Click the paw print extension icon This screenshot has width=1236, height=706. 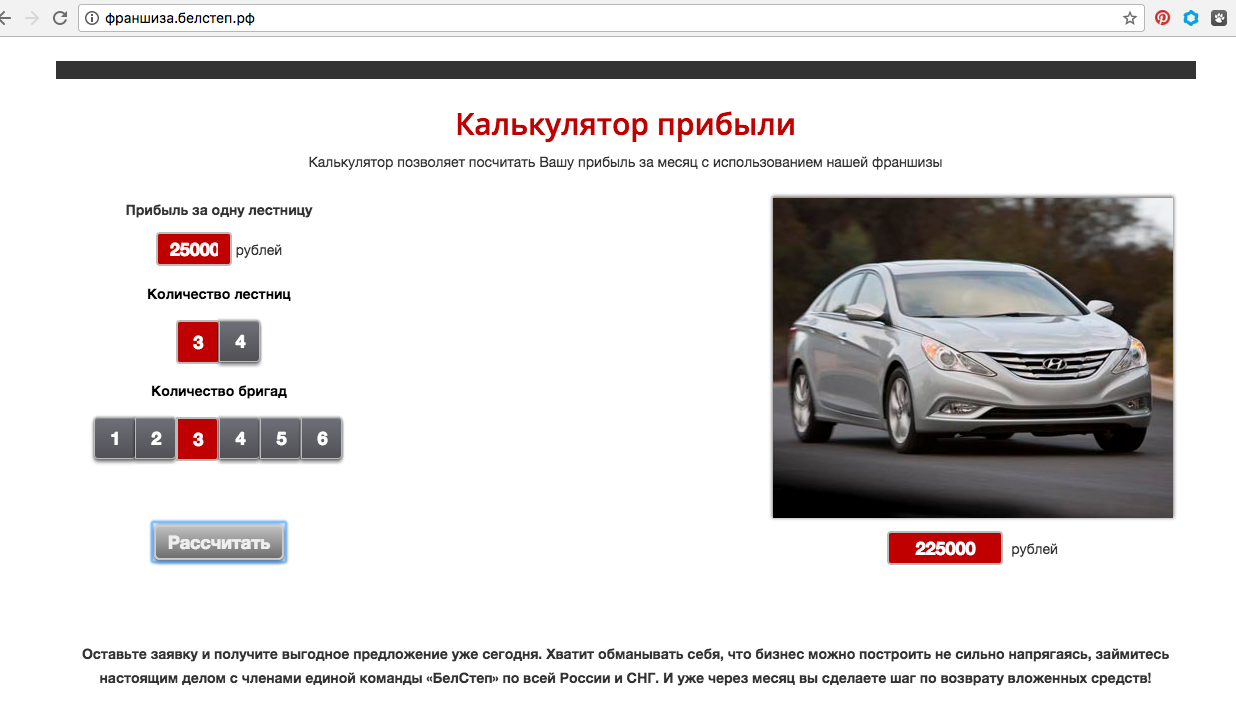1220,18
